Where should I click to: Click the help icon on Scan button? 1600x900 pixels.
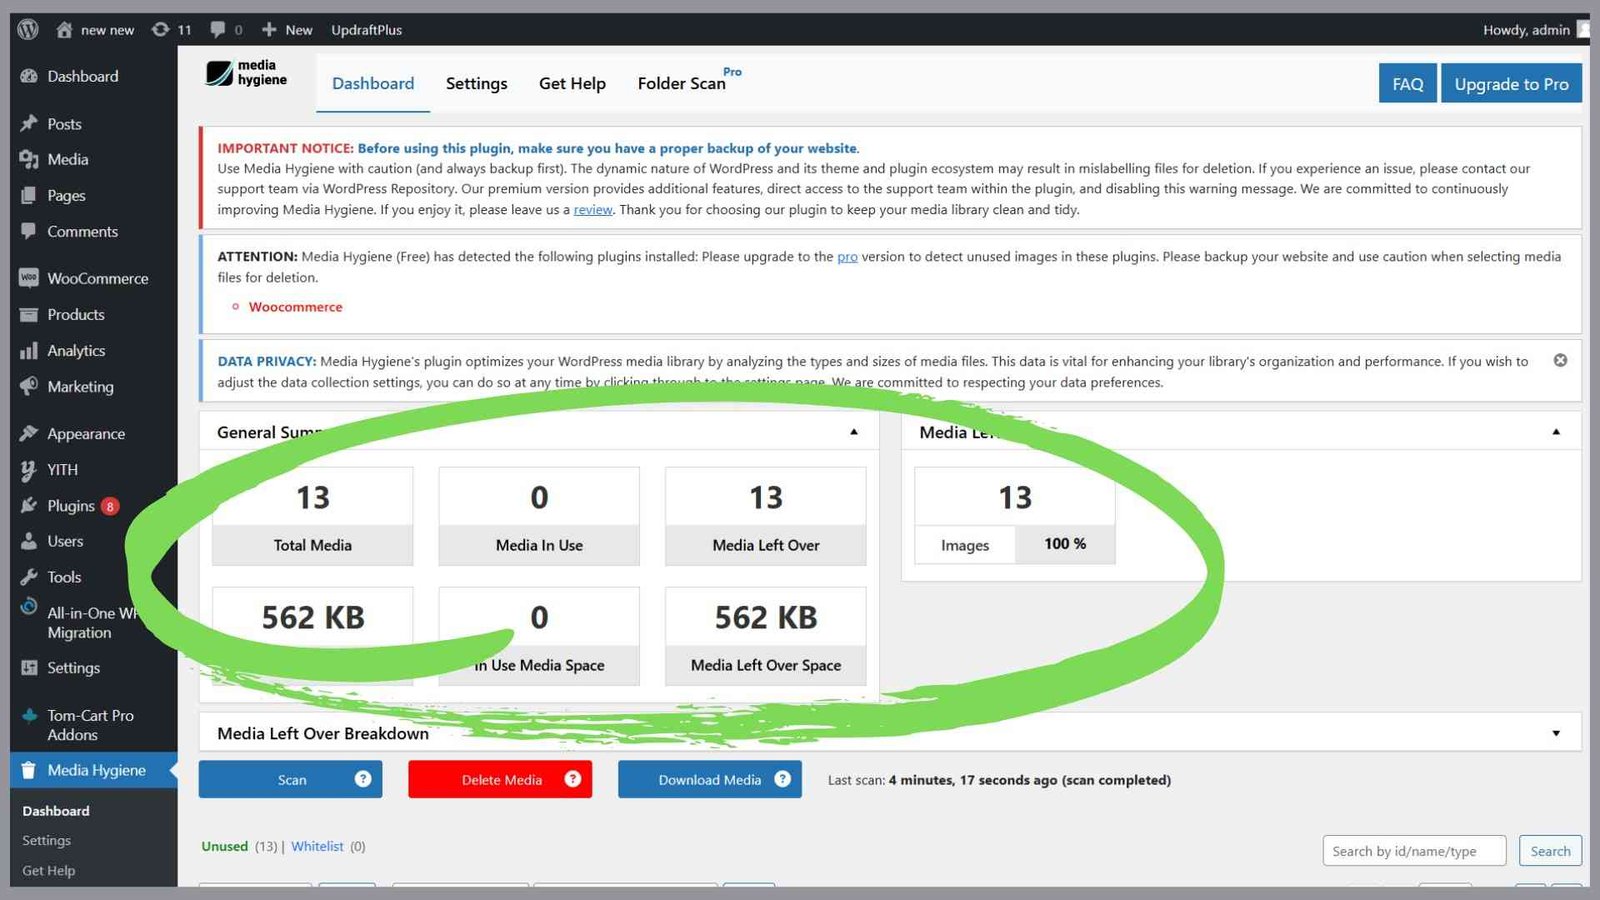pos(363,779)
